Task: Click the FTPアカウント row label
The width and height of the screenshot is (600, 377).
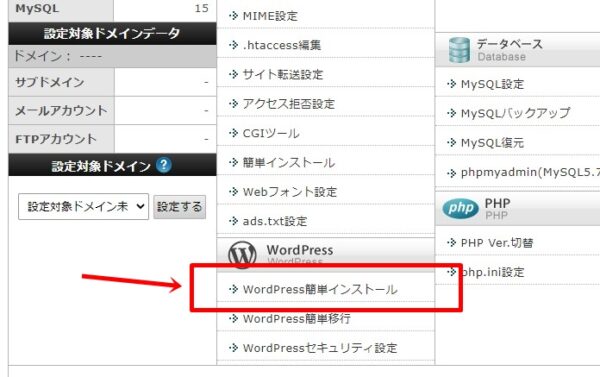Action: click(x=56, y=139)
